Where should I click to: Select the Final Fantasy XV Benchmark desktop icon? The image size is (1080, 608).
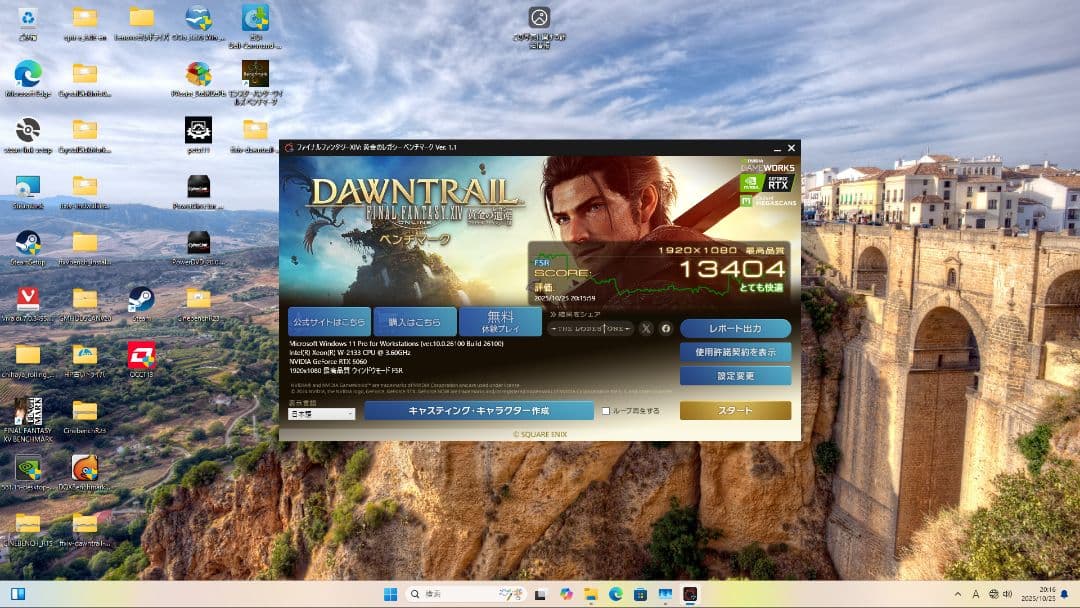[x=28, y=415]
